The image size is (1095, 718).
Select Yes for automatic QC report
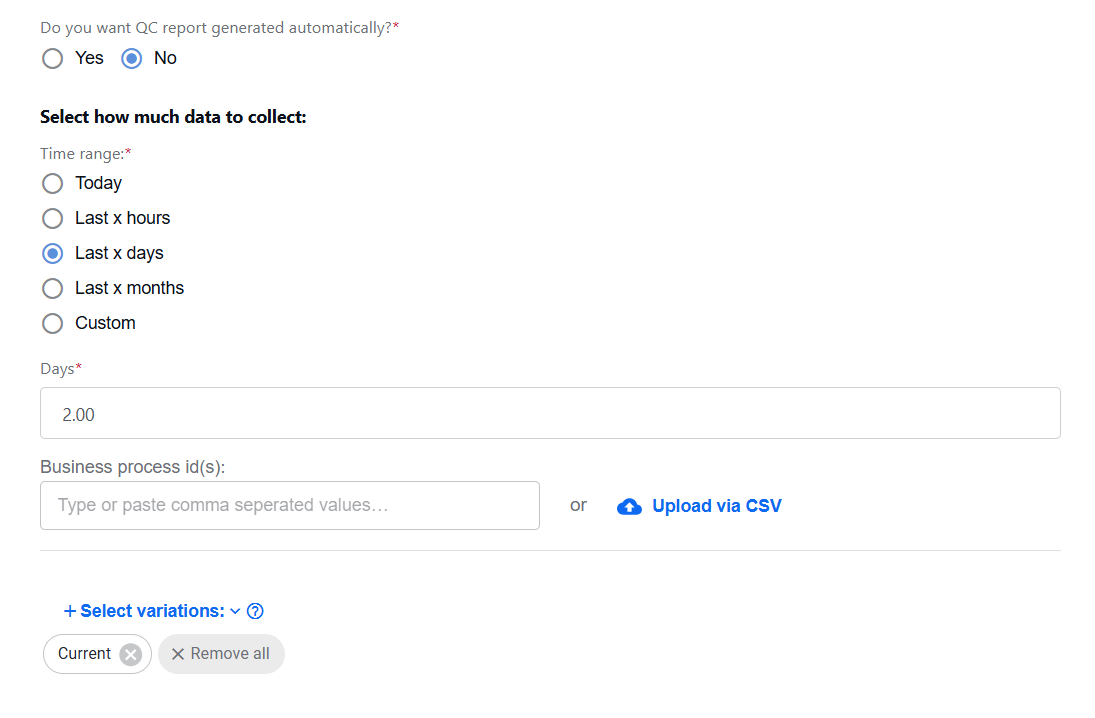(52, 58)
